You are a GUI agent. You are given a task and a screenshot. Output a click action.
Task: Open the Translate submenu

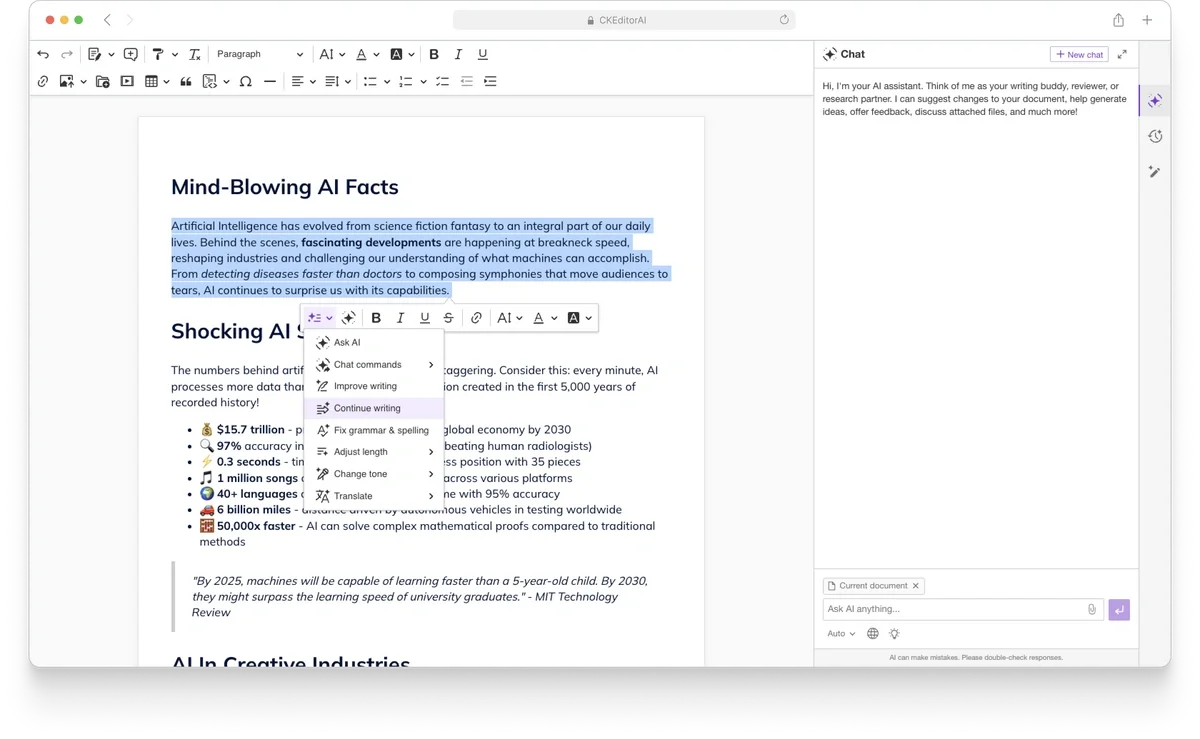click(x=375, y=496)
